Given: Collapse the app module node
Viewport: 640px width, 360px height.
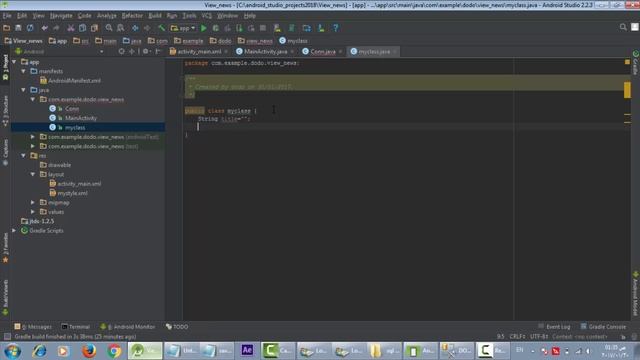Looking at the screenshot, I should pos(14,62).
